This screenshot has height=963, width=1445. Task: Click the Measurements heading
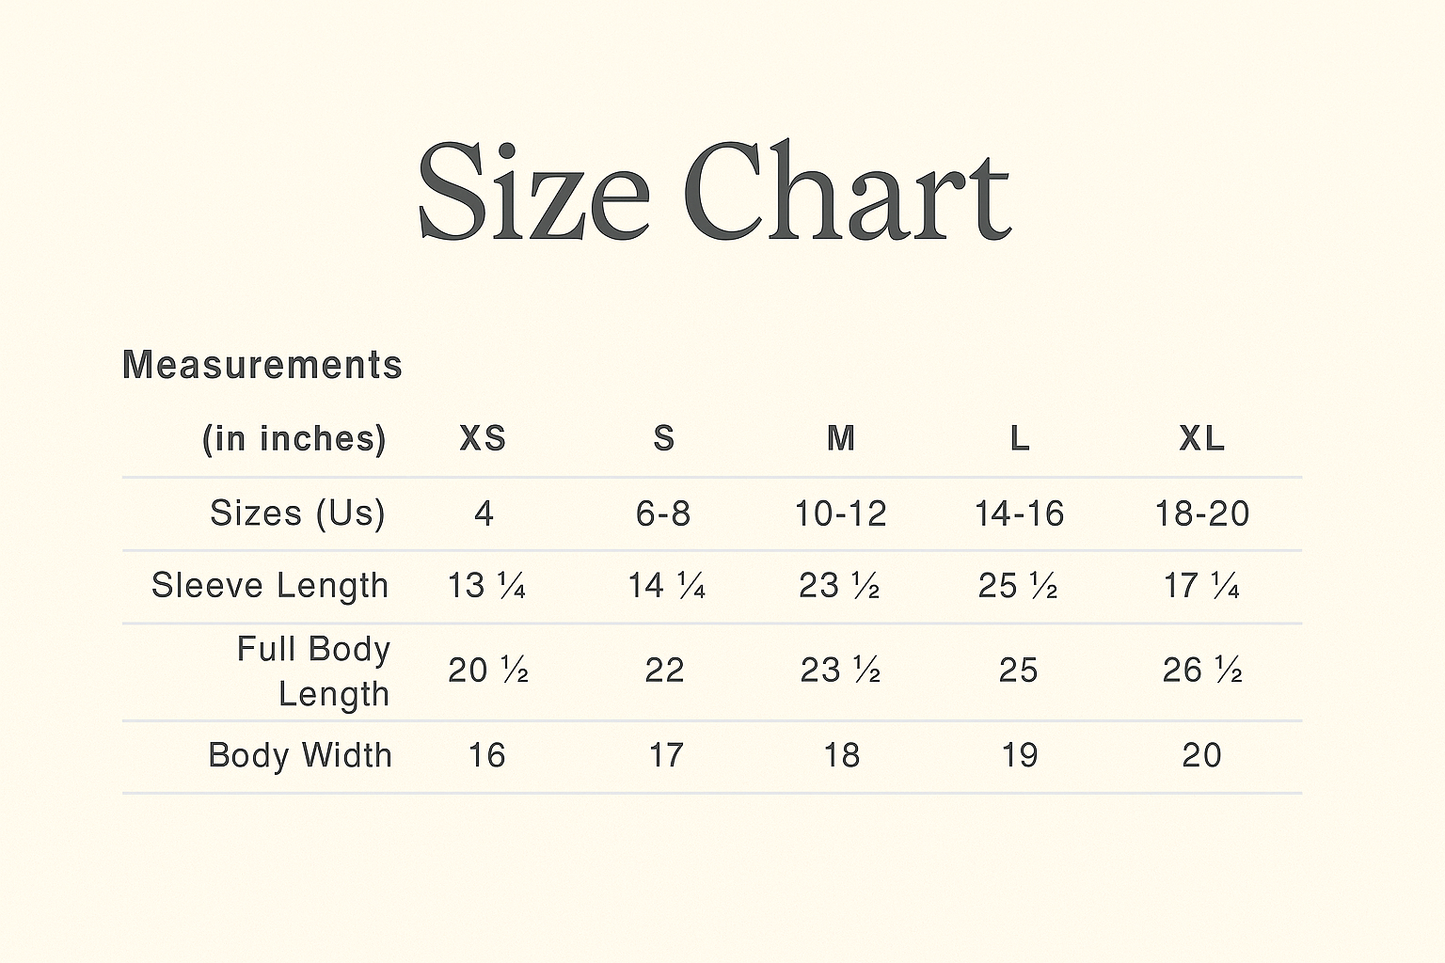262,365
